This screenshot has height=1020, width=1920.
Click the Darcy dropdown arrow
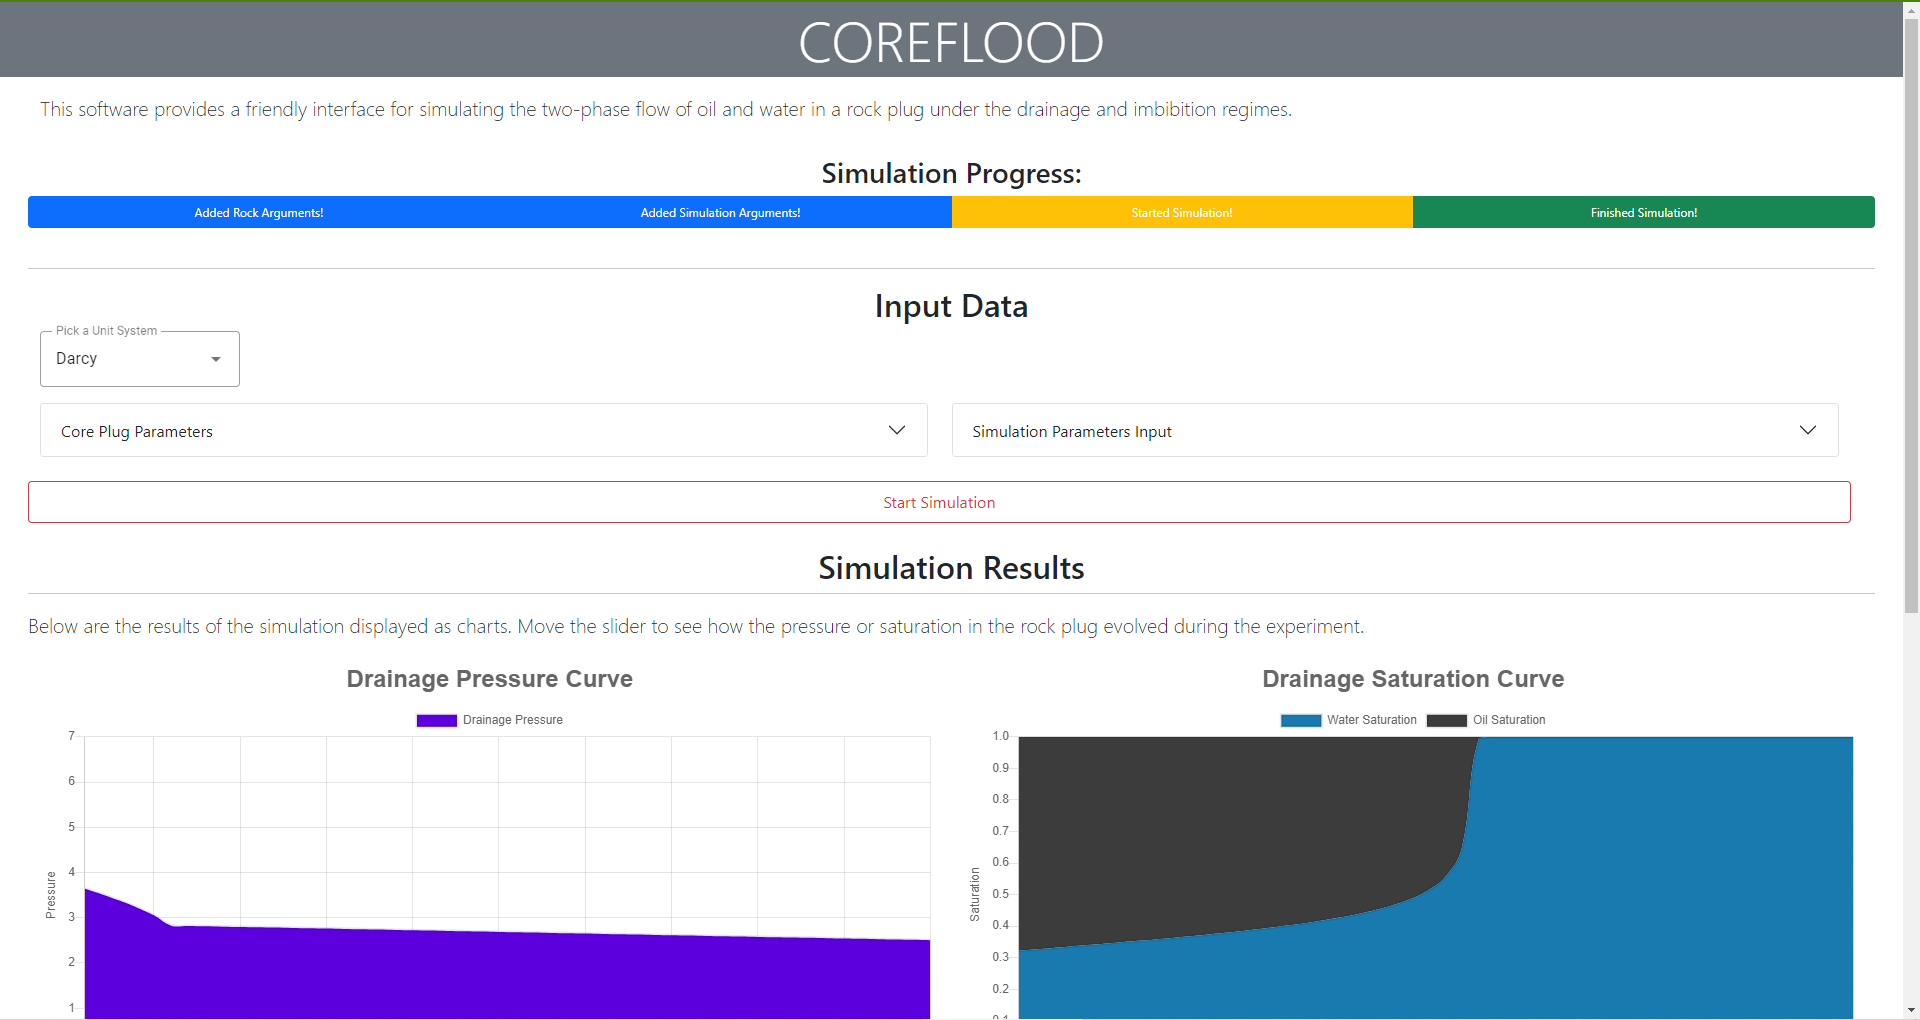tap(216, 359)
